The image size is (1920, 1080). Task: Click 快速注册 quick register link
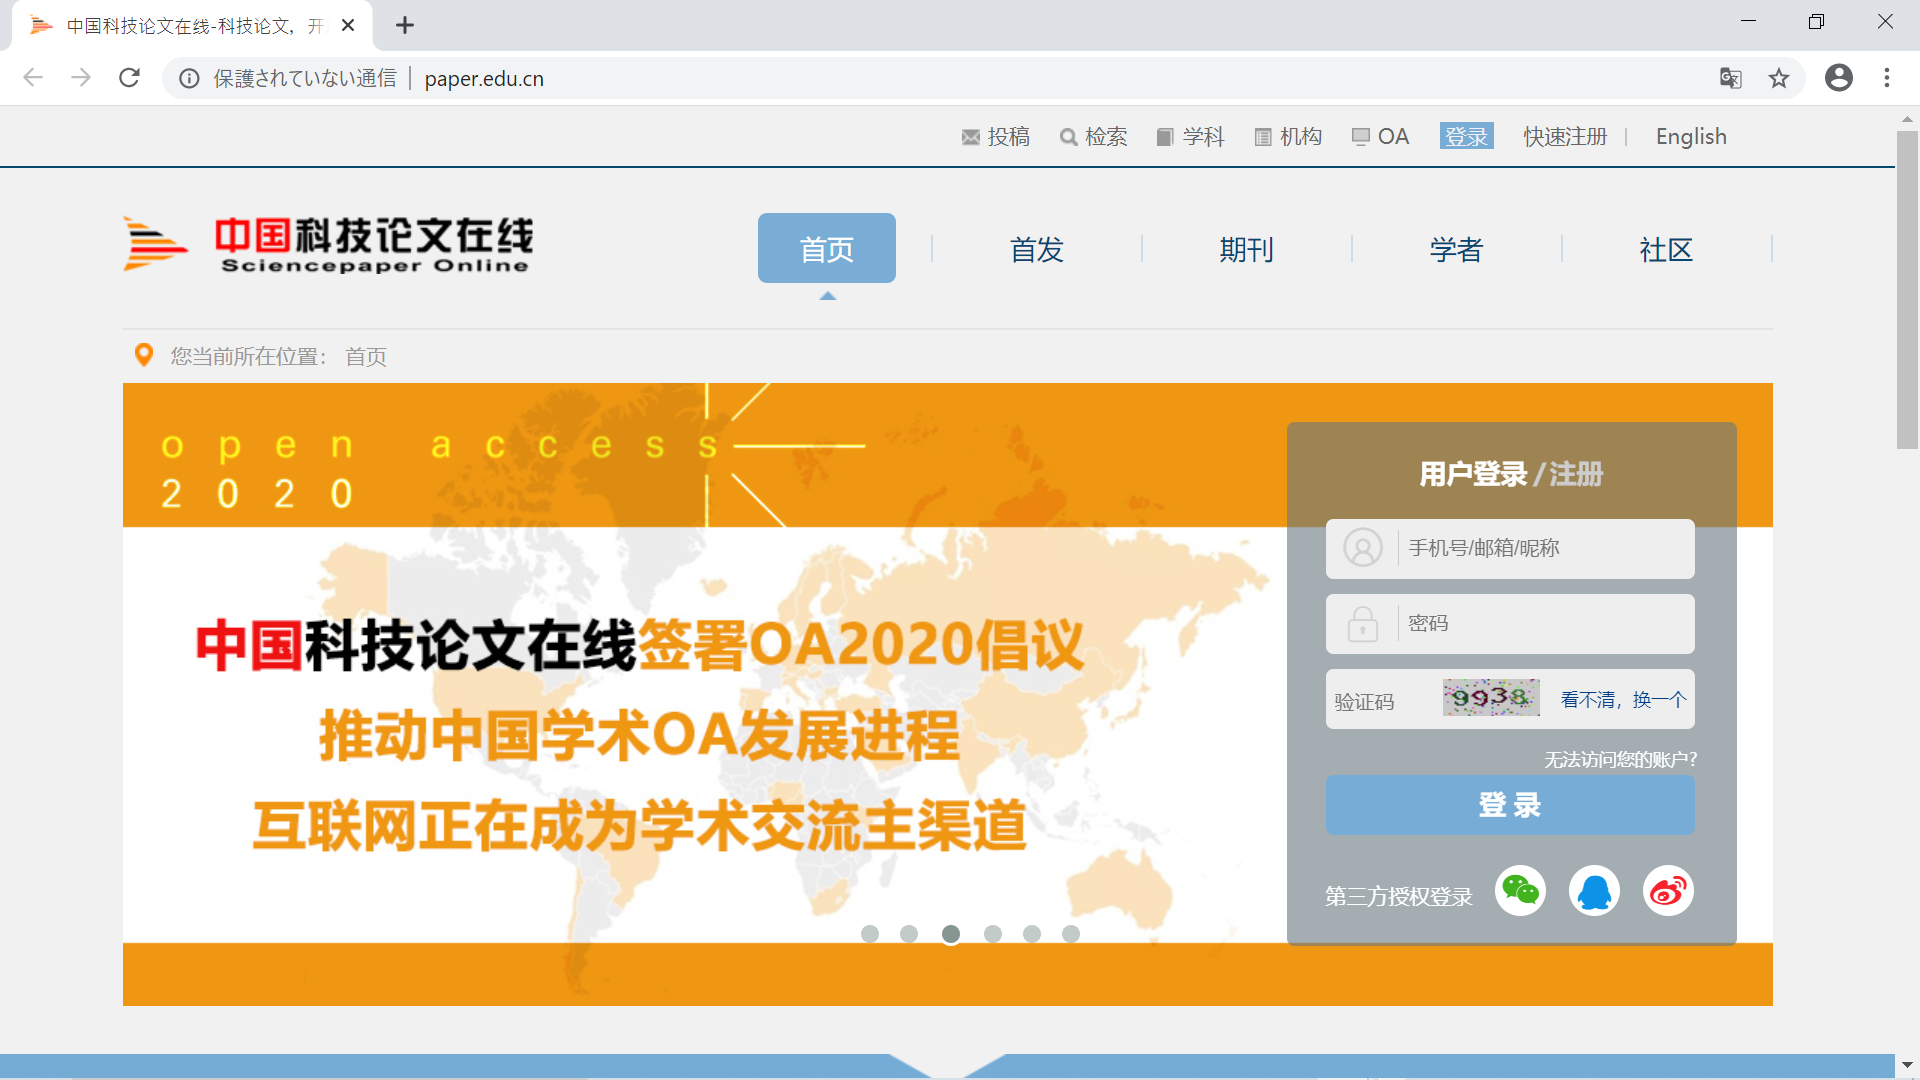[1565, 137]
